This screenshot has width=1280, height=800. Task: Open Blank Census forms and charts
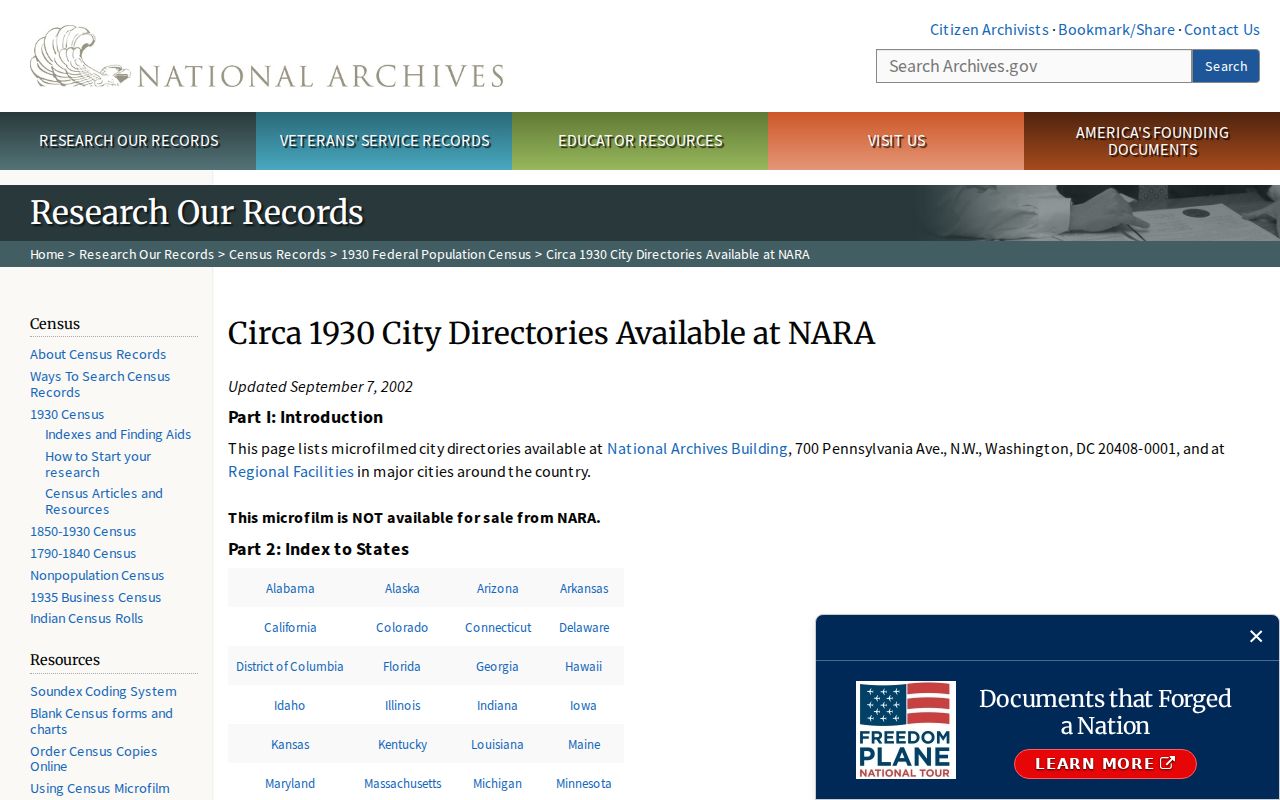[x=101, y=721]
